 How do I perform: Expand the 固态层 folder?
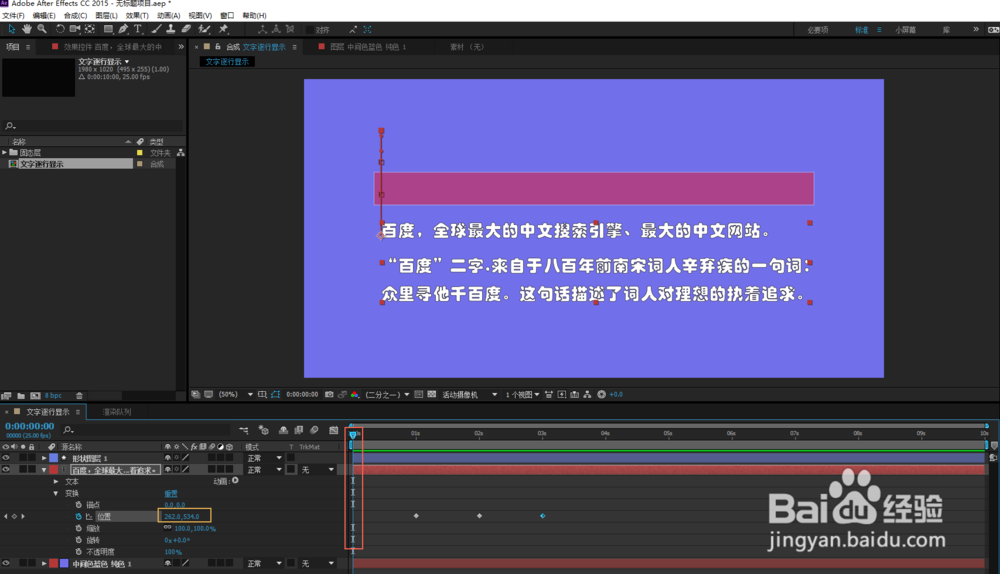[x=4, y=152]
